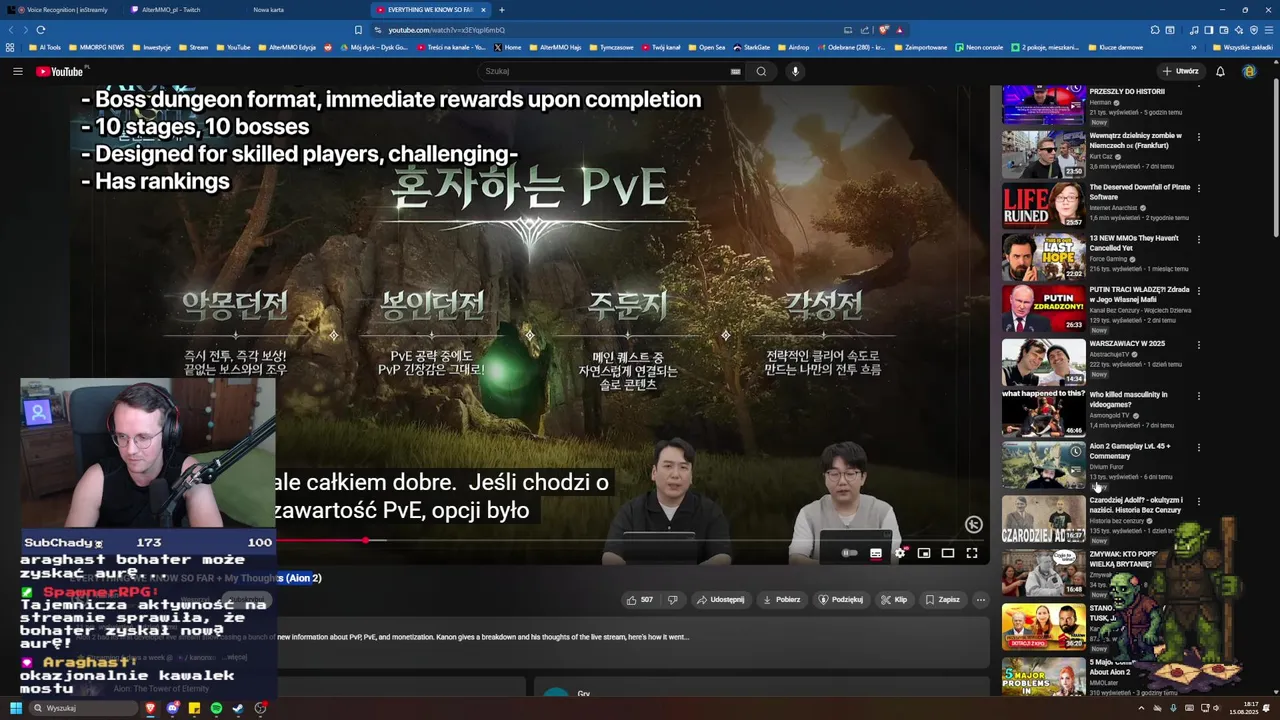Toggle video autoplay switch in the player

coord(850,553)
